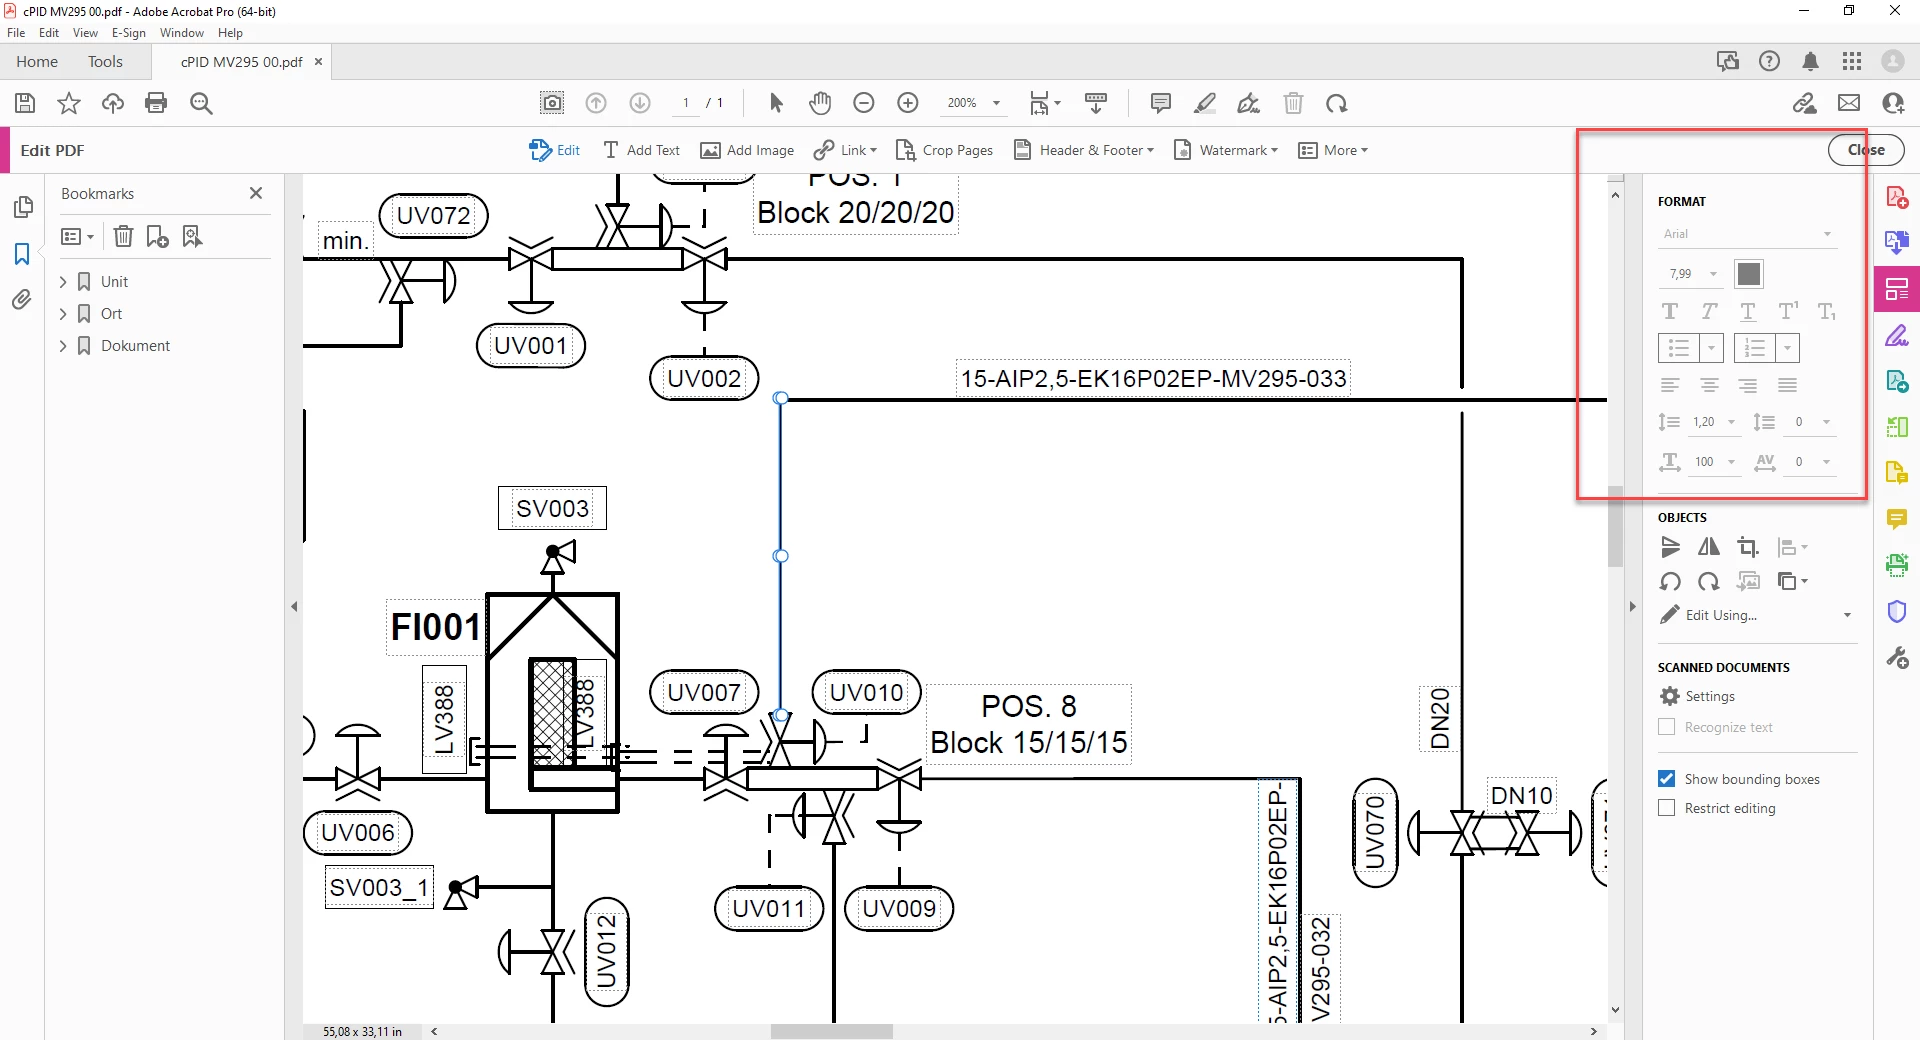Switch to the Tools tab
1920x1040 pixels.
point(105,62)
